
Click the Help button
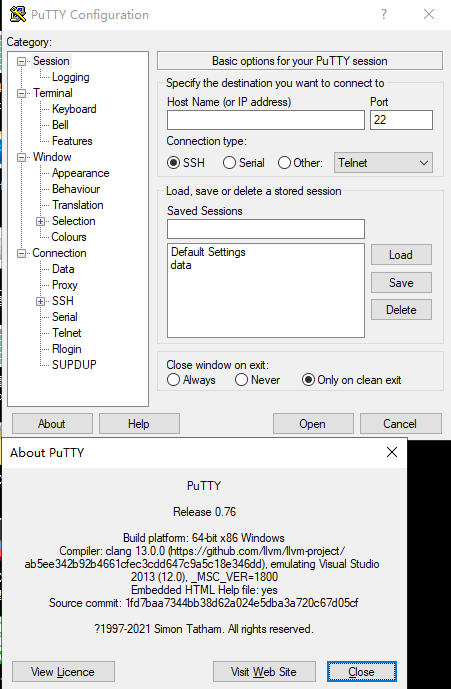[139, 424]
